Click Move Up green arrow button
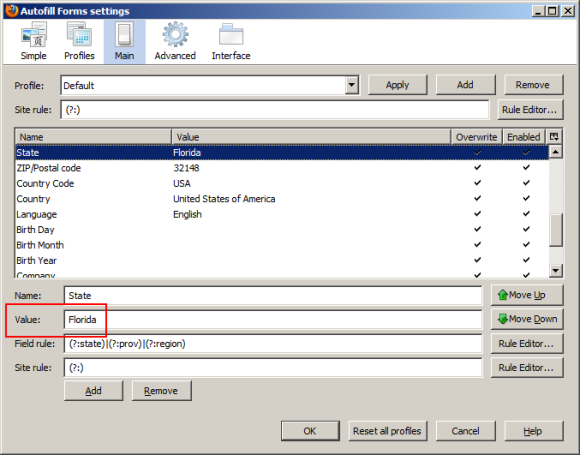This screenshot has height=455, width=580. point(527,295)
